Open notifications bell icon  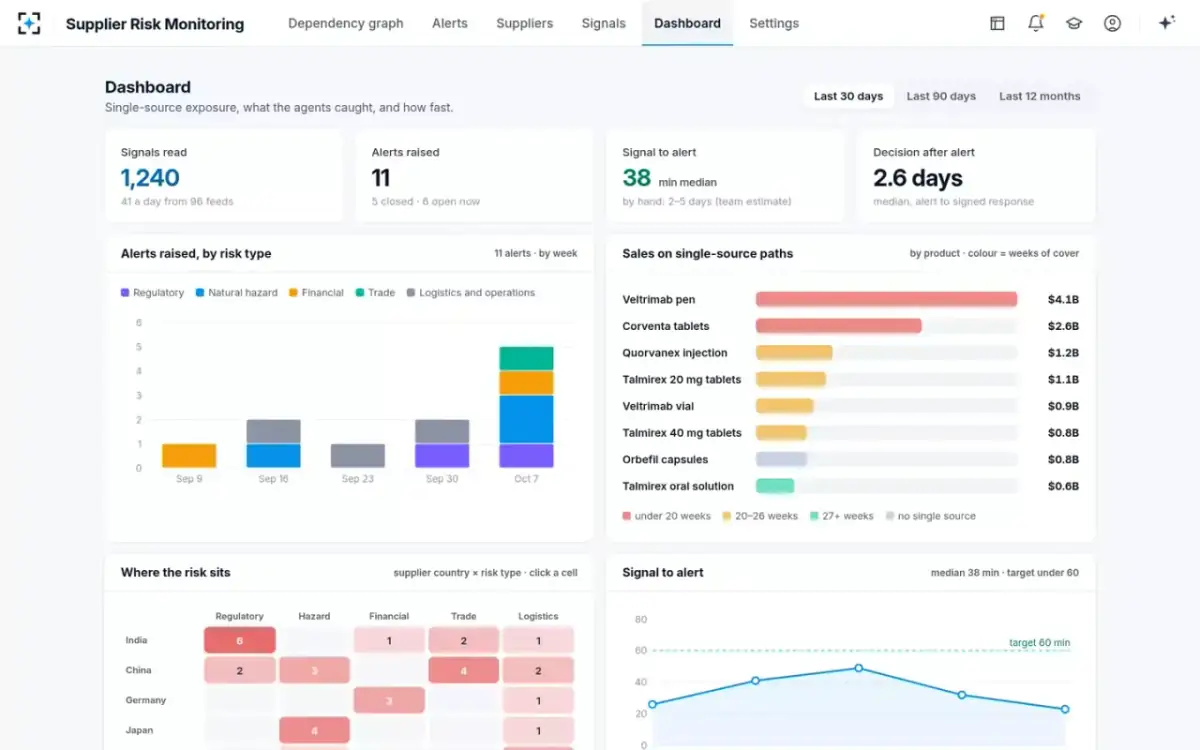[x=1036, y=23]
